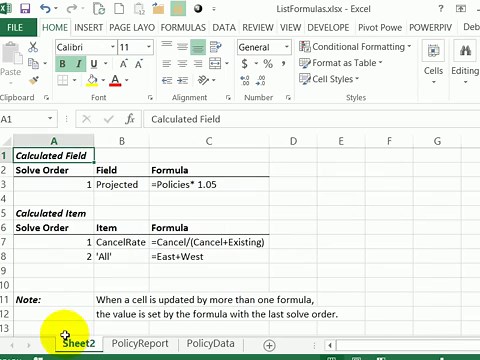Expand the Conditional Formatting menu
This screenshot has height=360, width=480.
click(x=355, y=47)
